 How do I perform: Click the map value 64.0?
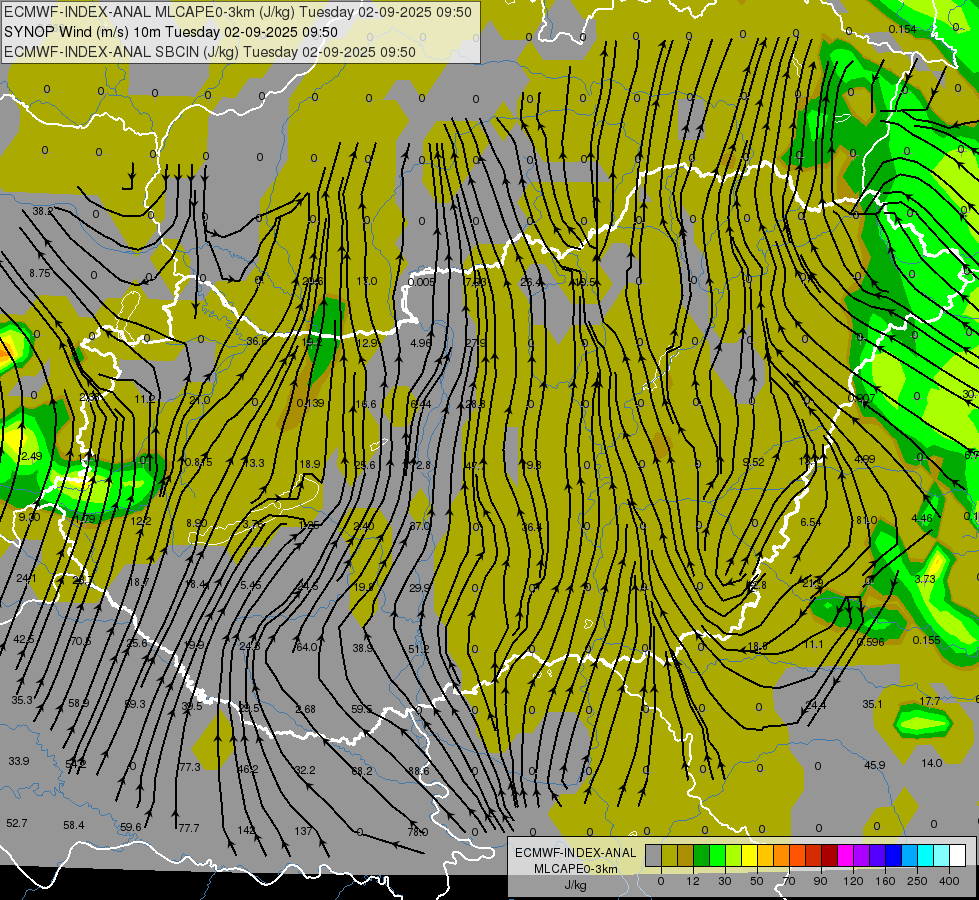(307, 647)
